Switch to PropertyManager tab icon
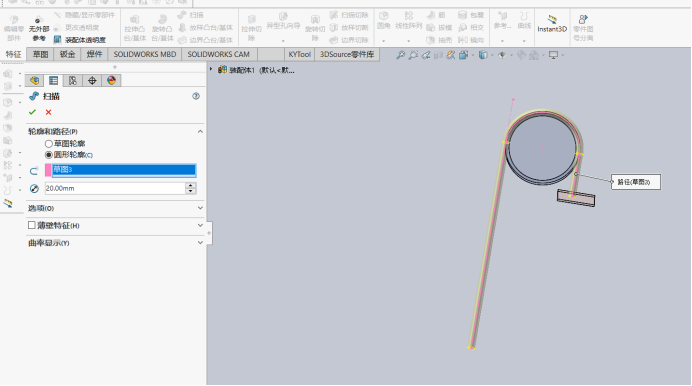Viewport: 692px width, 386px height. (53, 80)
